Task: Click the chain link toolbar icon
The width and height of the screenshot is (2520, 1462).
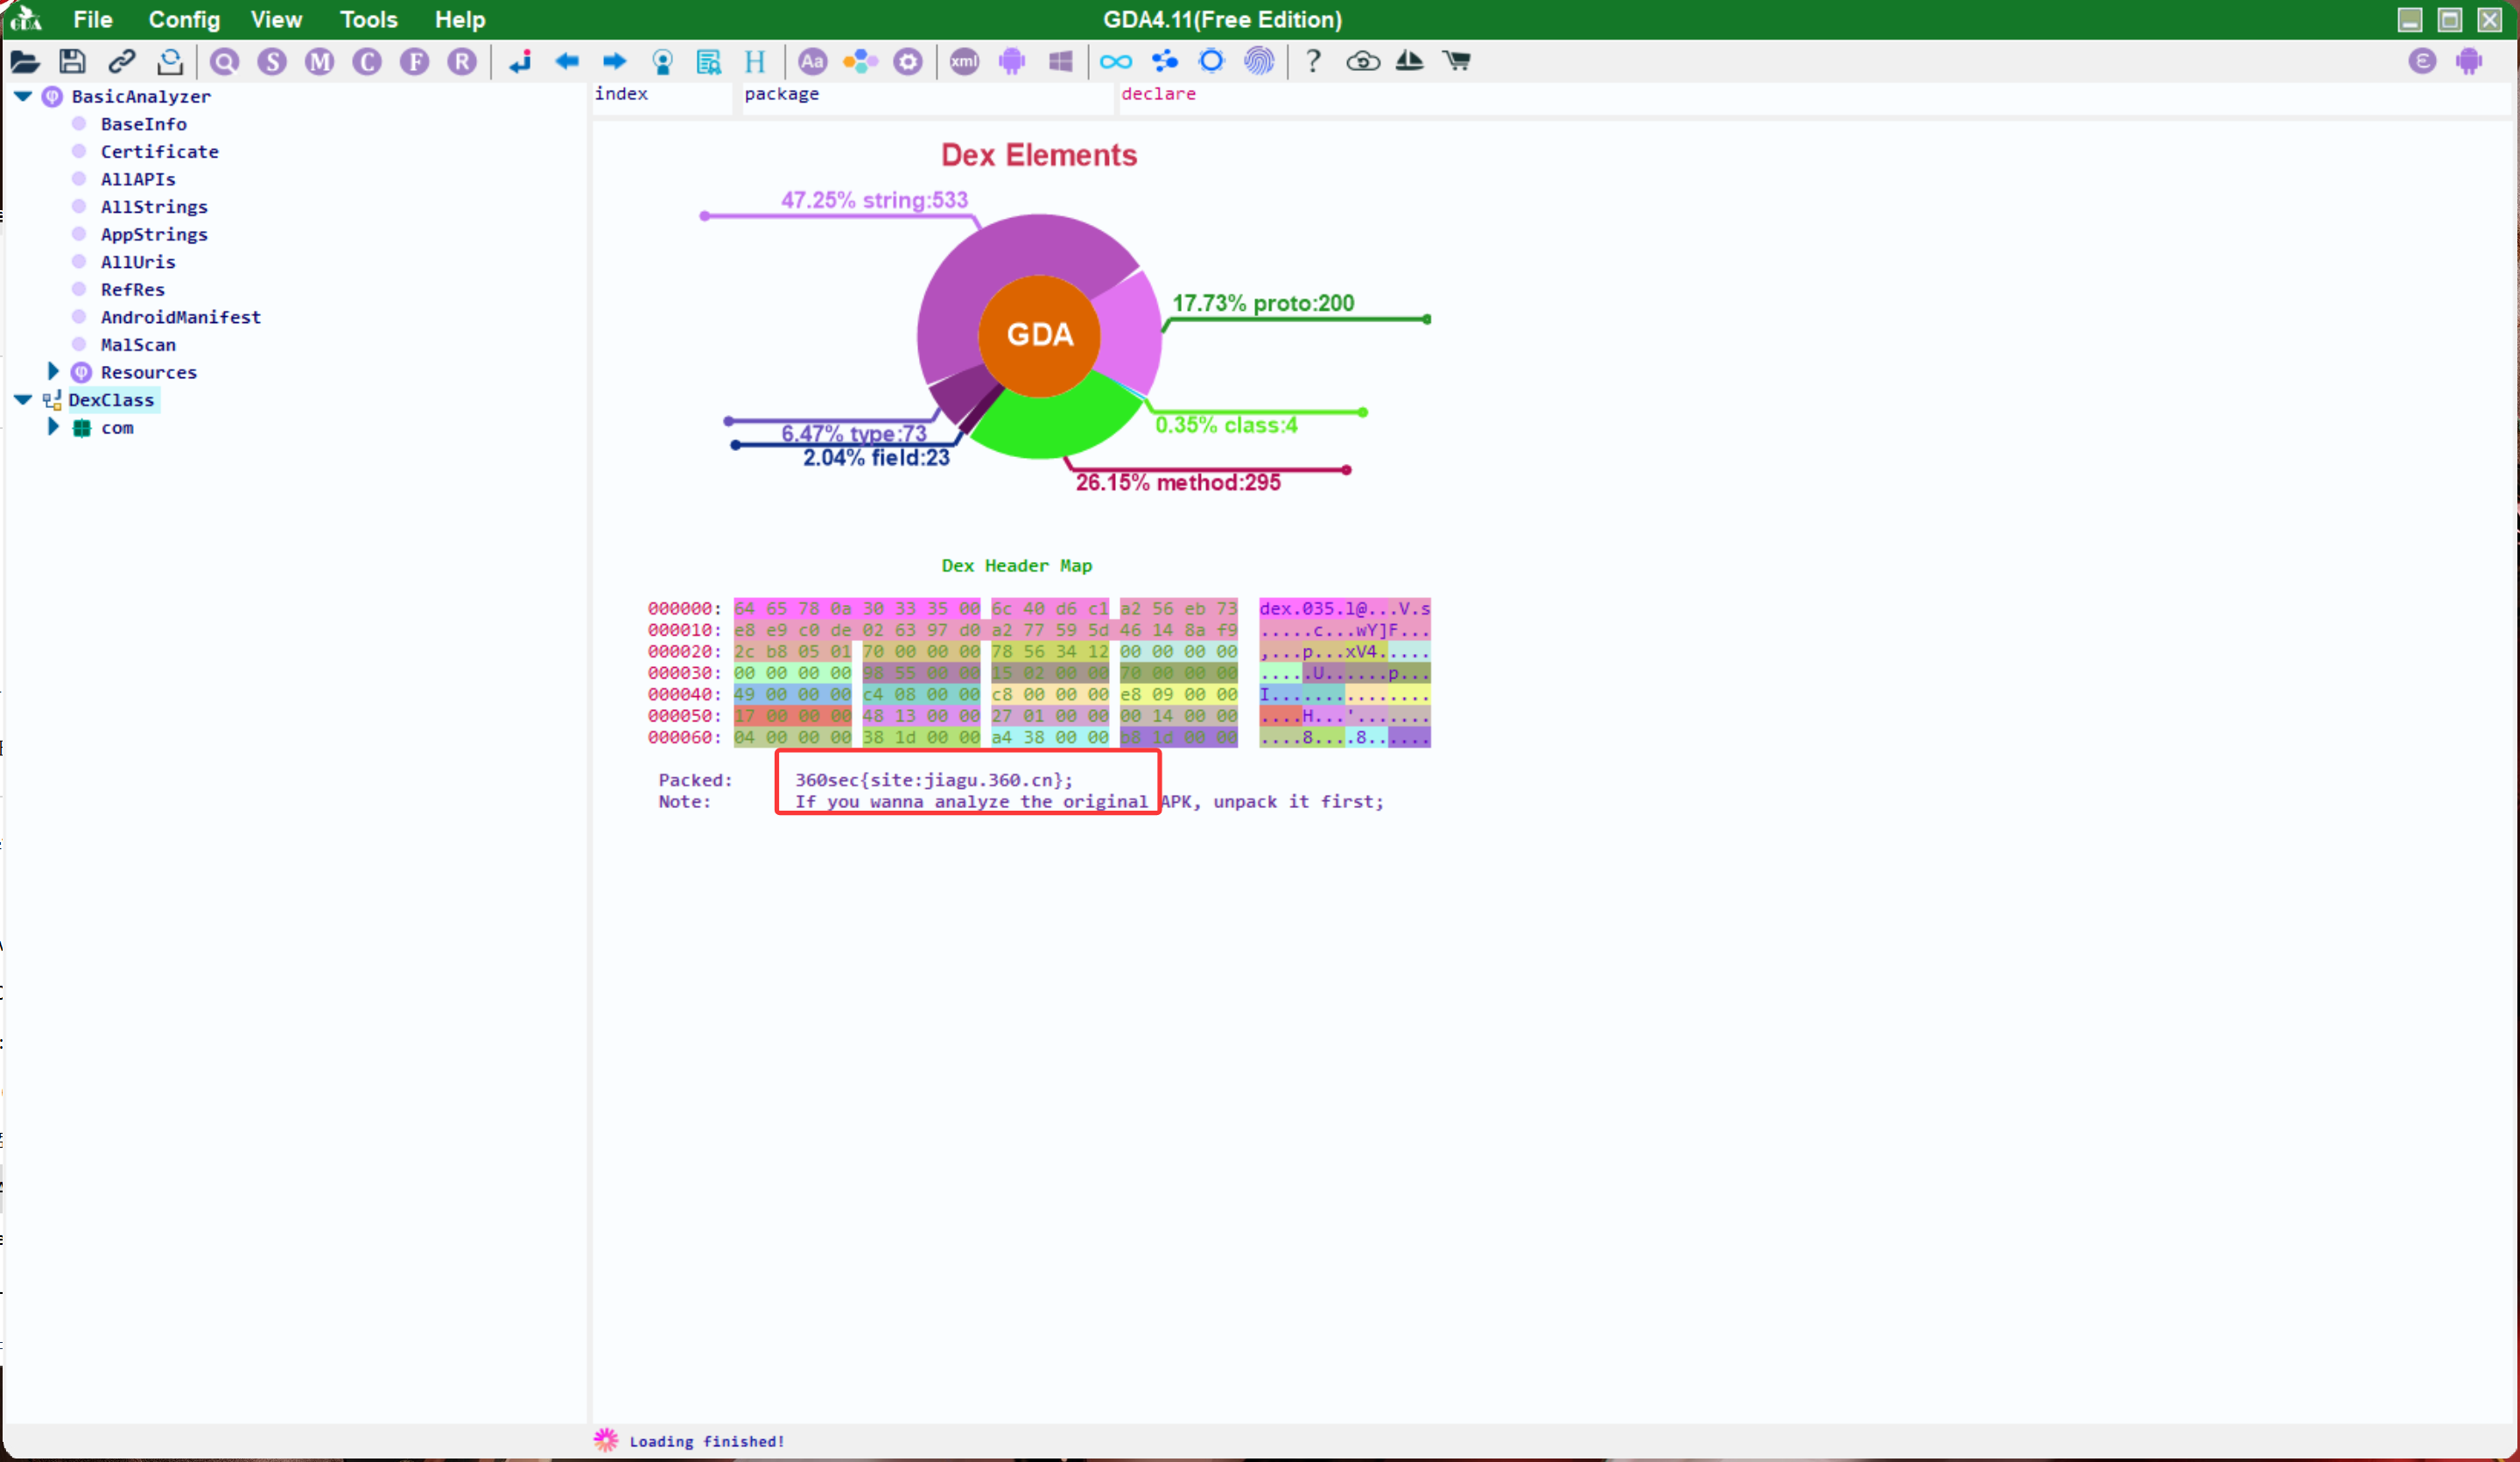Action: [x=121, y=62]
